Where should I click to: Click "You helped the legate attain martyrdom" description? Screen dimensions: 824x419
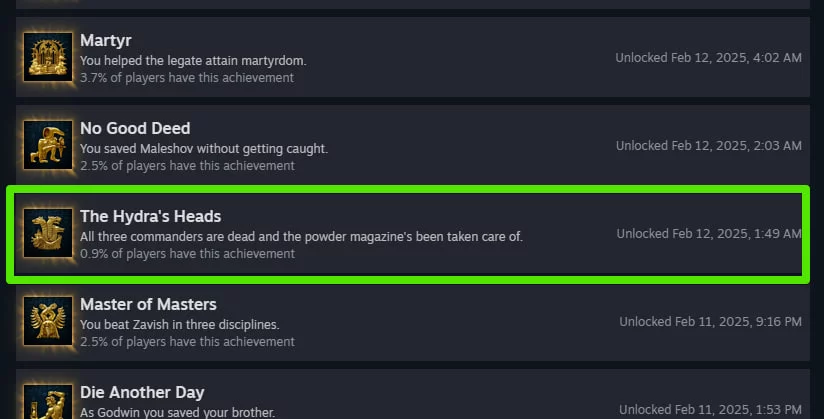coord(193,61)
